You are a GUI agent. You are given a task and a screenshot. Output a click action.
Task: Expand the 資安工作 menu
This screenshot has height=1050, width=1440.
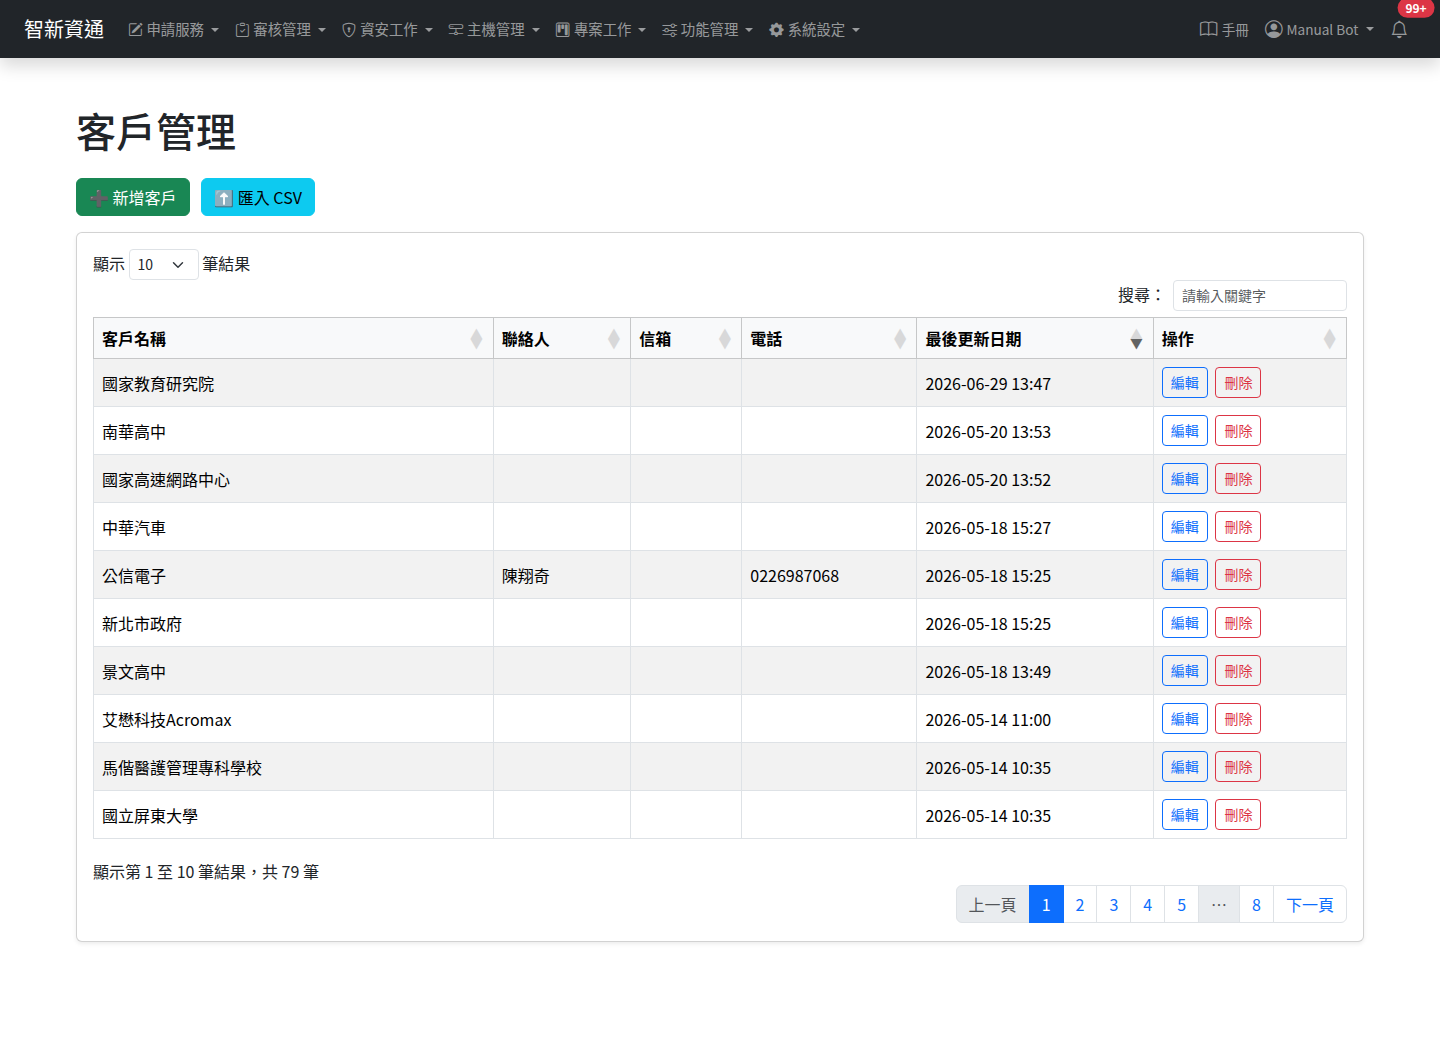(388, 30)
